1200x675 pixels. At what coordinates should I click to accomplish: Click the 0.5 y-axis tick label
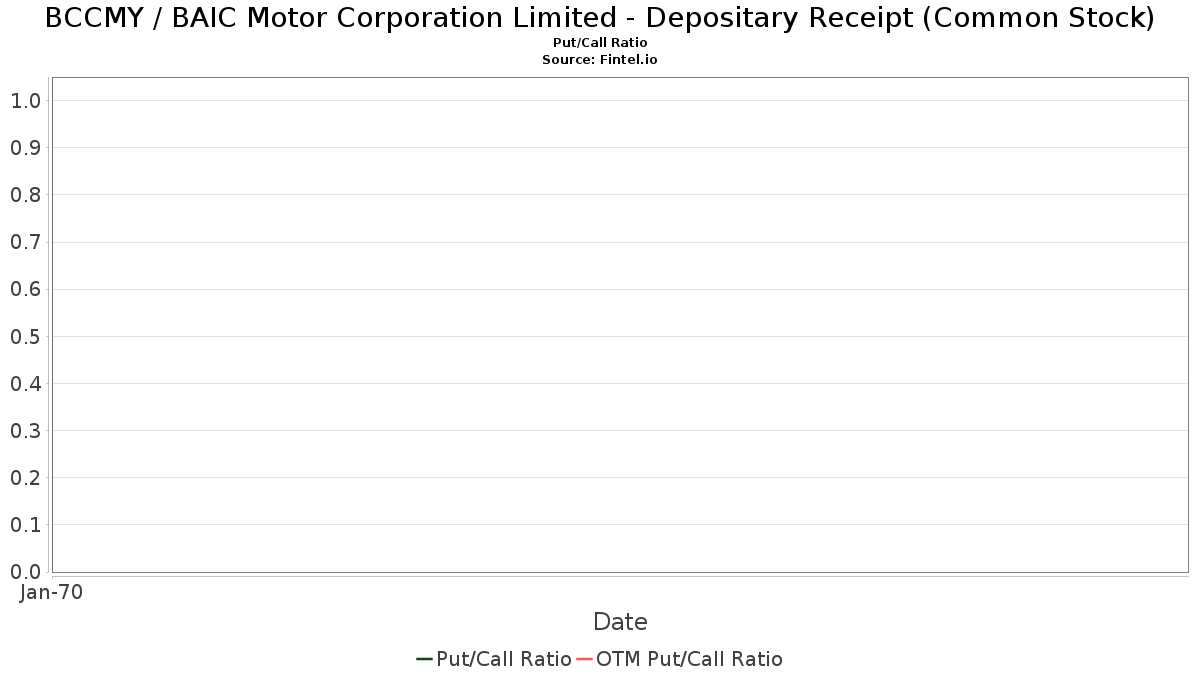click(25, 336)
